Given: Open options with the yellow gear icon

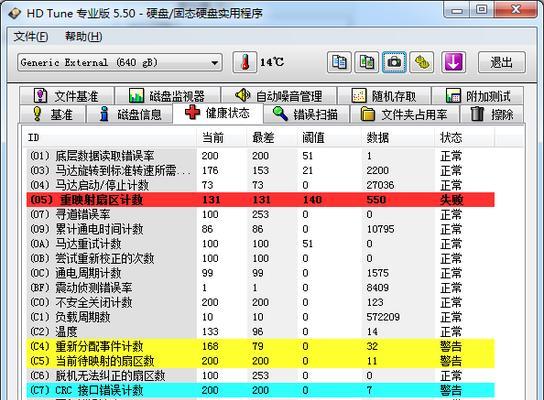Looking at the screenshot, I should point(422,62).
